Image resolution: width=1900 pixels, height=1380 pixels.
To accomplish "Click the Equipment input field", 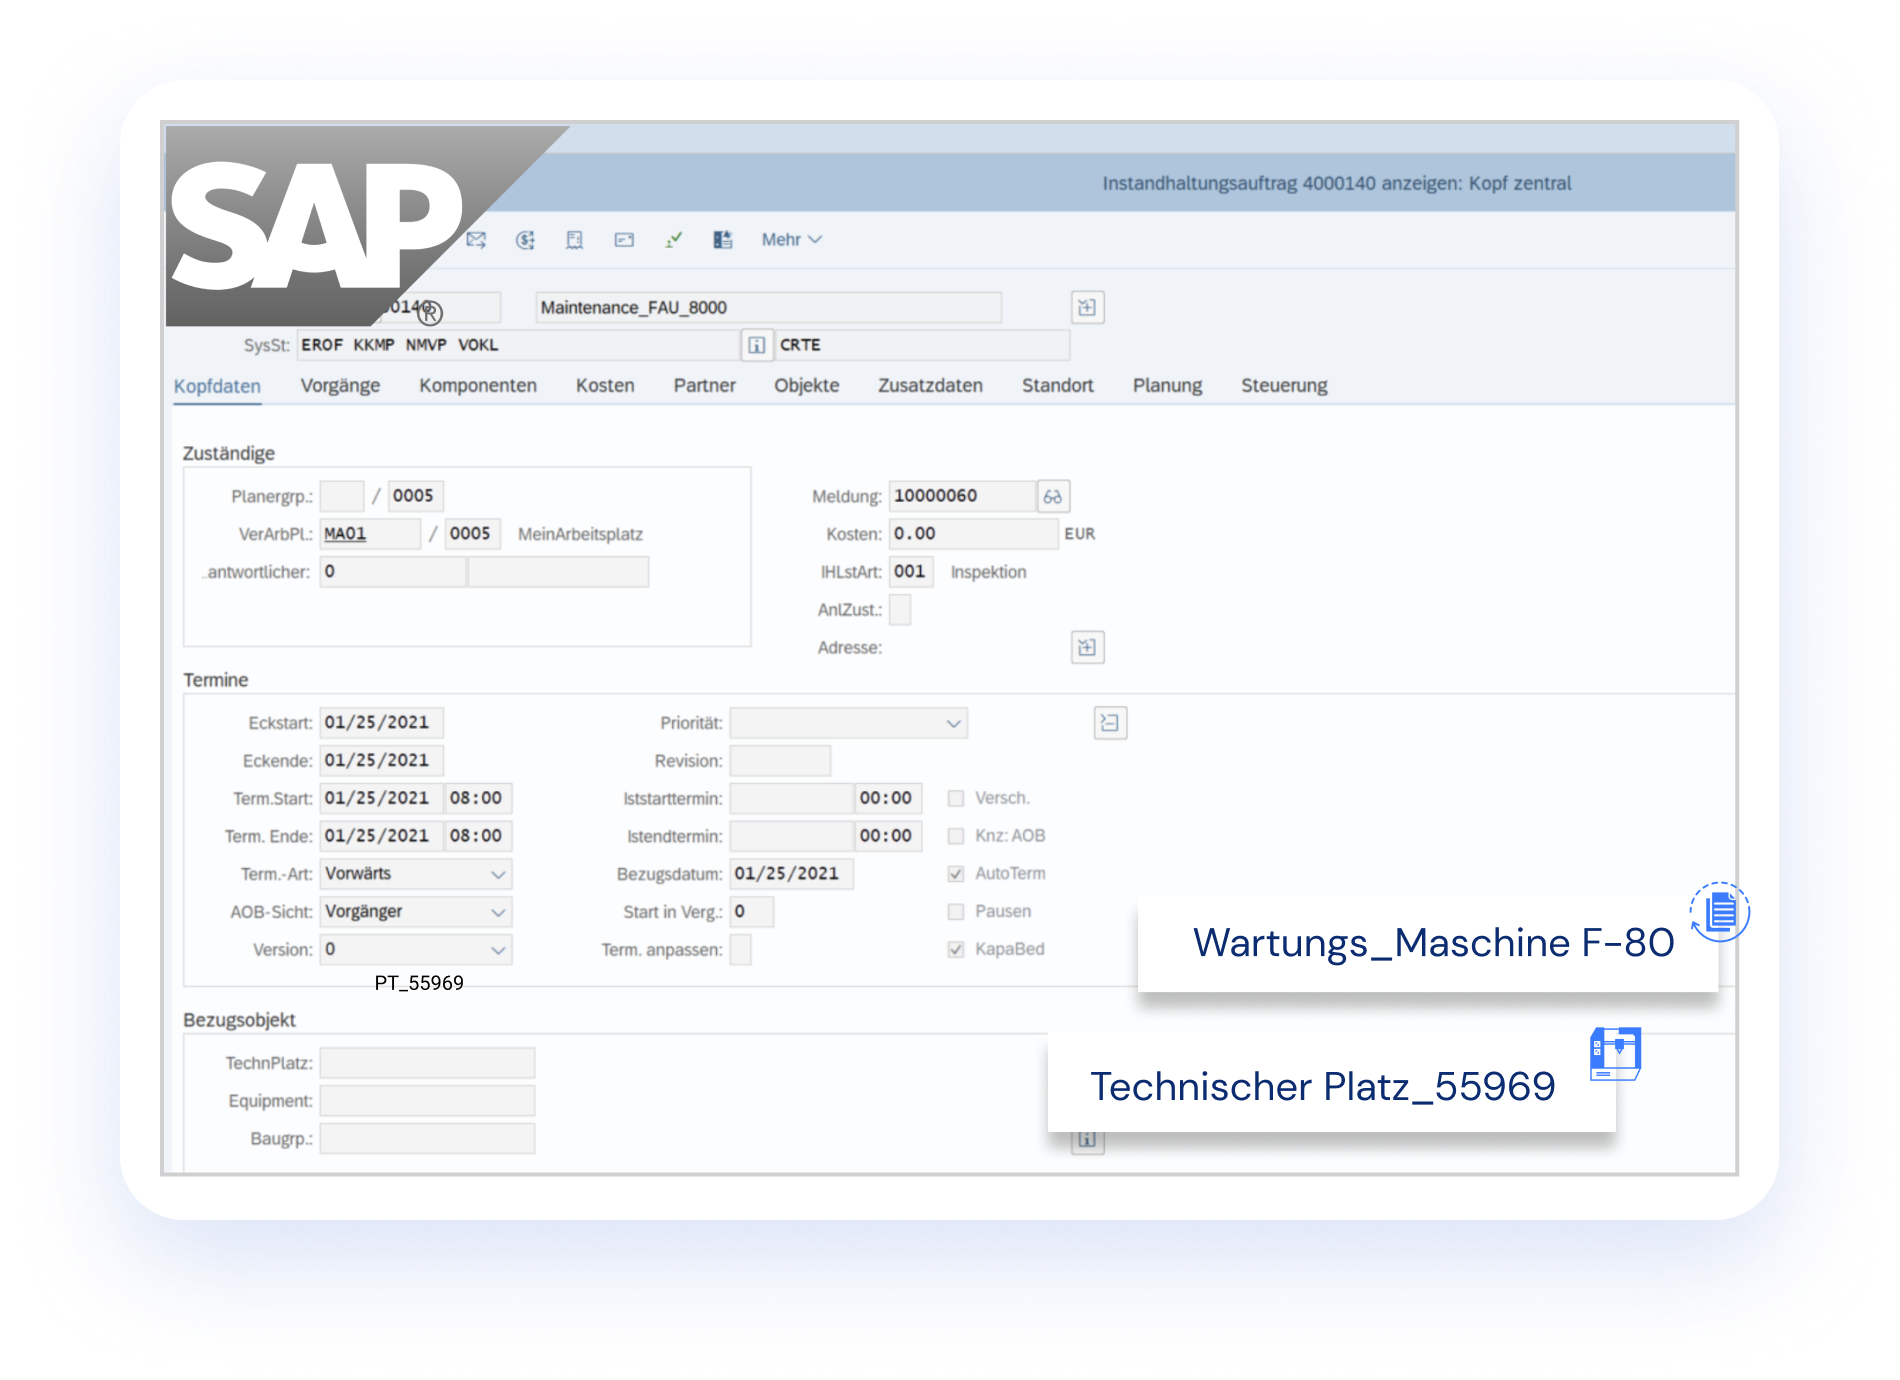I will pos(427,1101).
